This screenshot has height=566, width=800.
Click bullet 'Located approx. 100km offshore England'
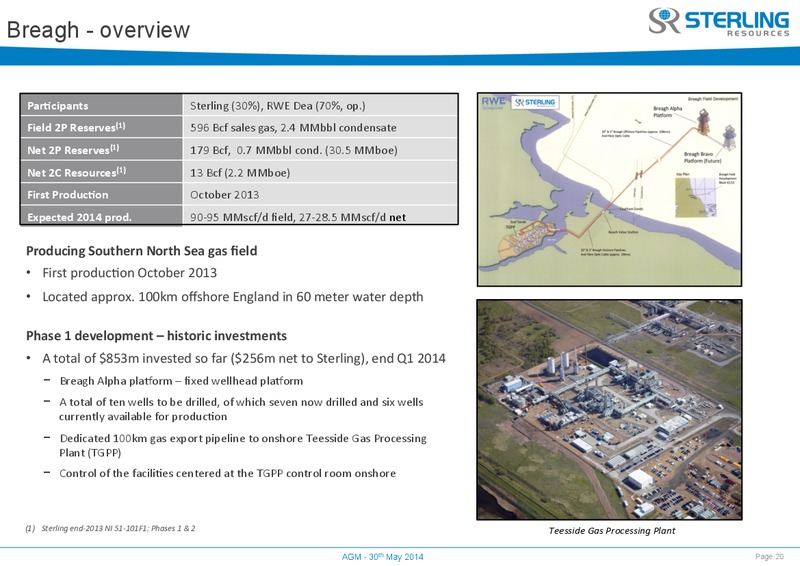coord(233,297)
